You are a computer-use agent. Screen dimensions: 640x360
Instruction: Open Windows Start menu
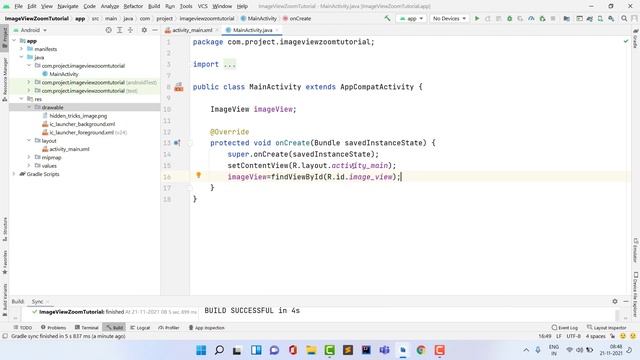(x=201, y=350)
